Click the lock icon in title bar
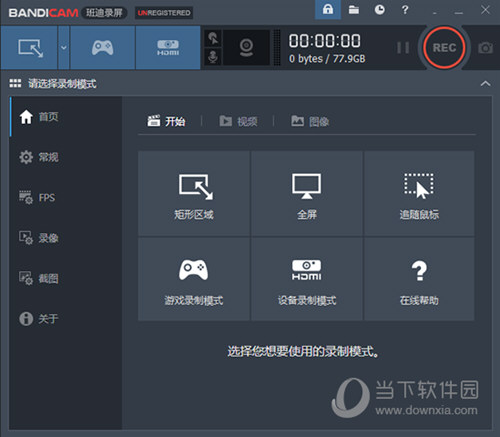This screenshot has height=437, width=500. (x=328, y=9)
